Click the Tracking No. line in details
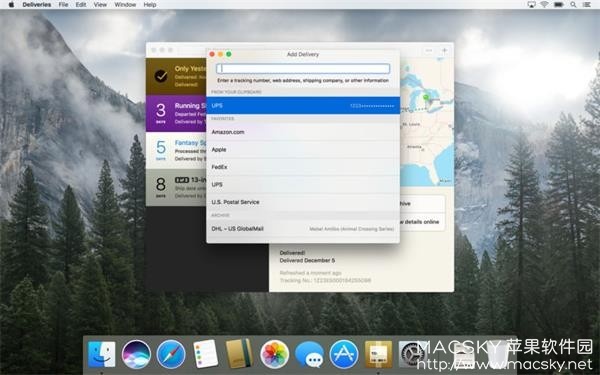 (325, 280)
